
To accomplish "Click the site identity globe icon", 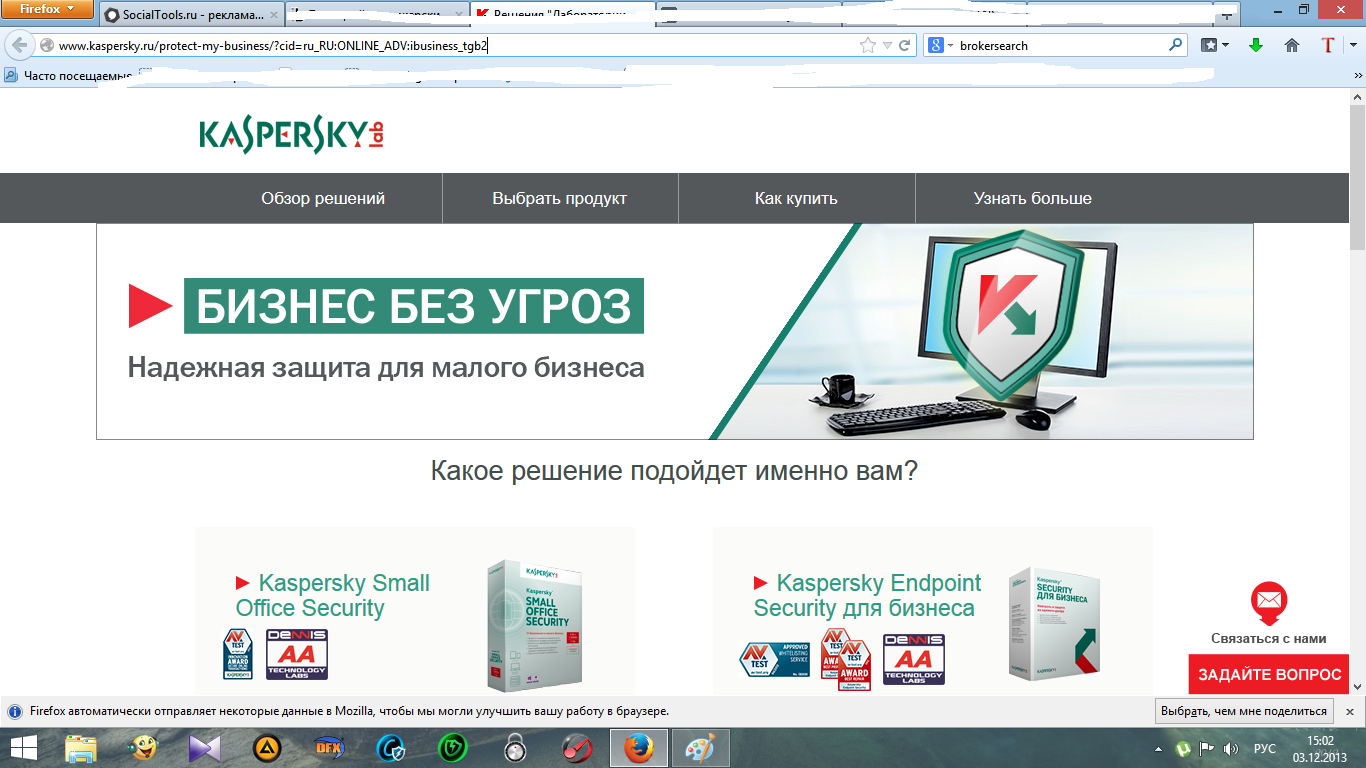I will pyautogui.click(x=47, y=45).
